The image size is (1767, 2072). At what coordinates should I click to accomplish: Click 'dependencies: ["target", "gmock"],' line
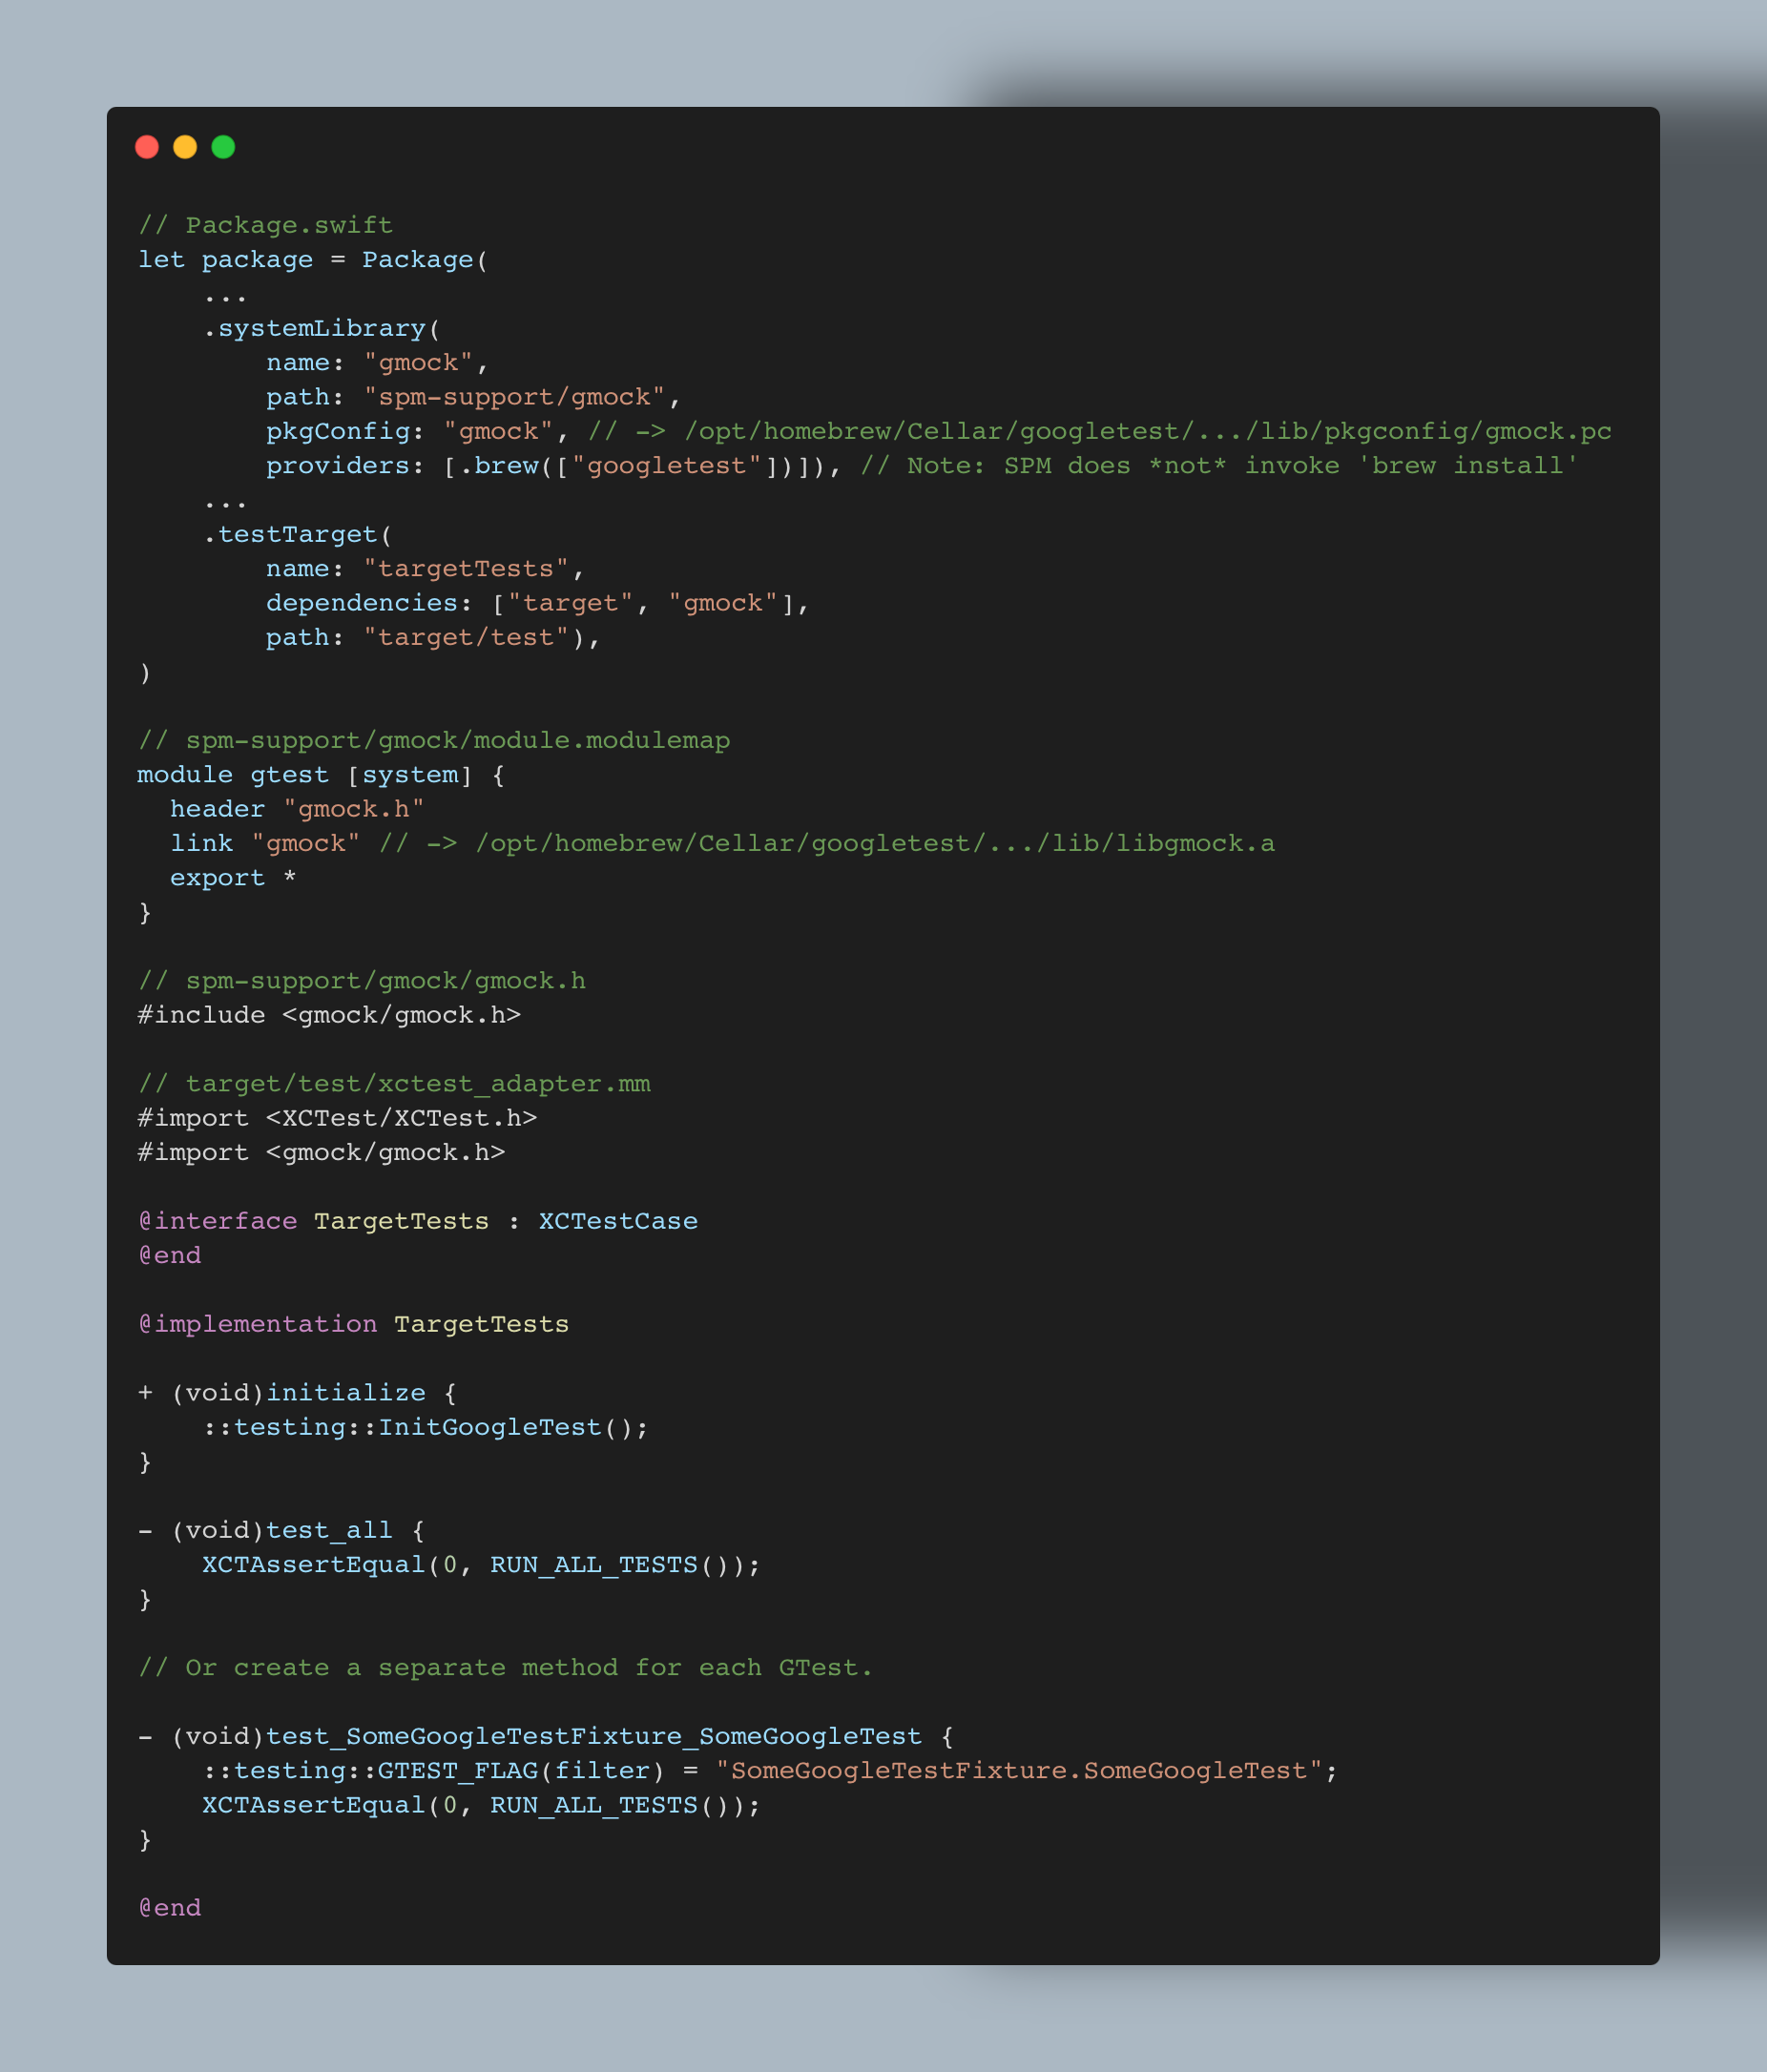tap(537, 603)
